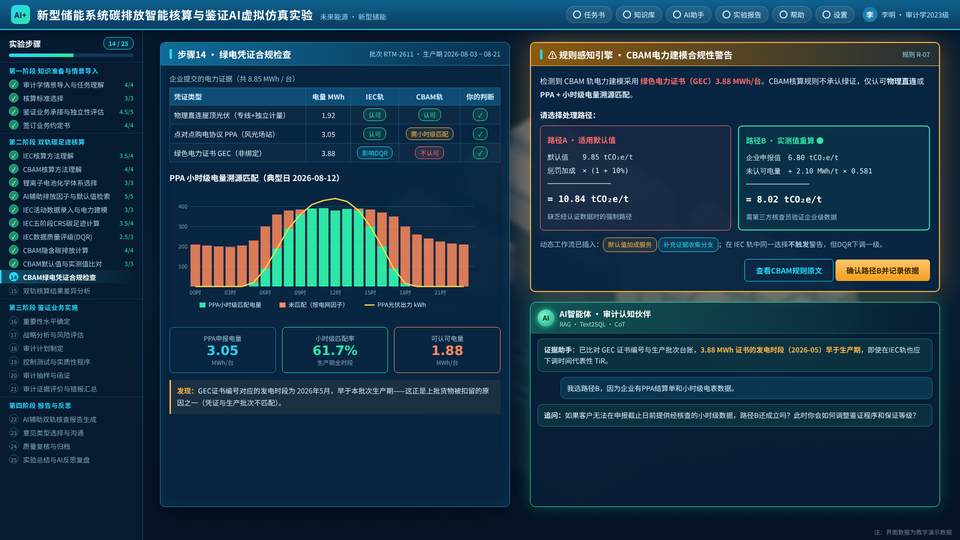The image size is (960, 540).
Task: Expand the 第三阶段 鉴证业务实施 section
Action: 43,308
